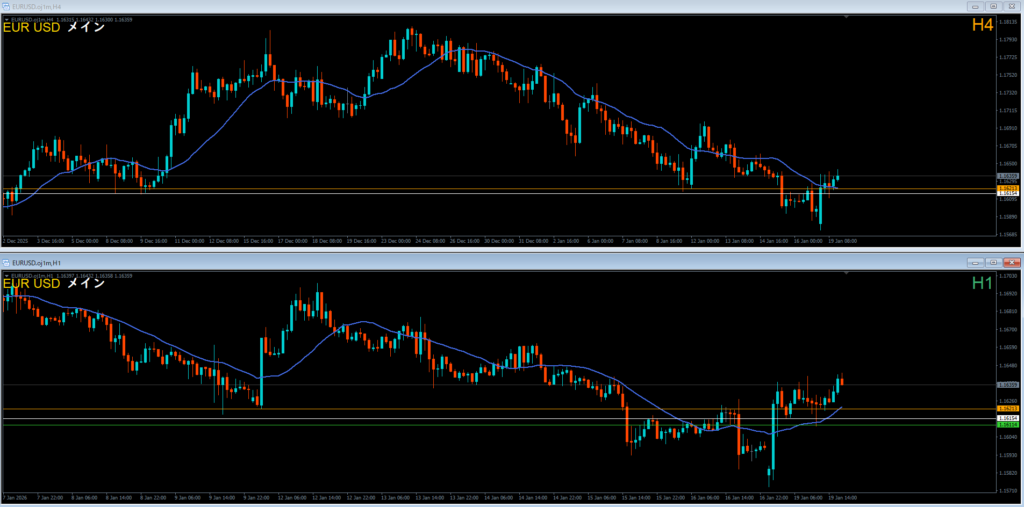Click the EUR USD メイン label in H4 chart
Viewport: 1024px width, 507px height.
click(55, 27)
